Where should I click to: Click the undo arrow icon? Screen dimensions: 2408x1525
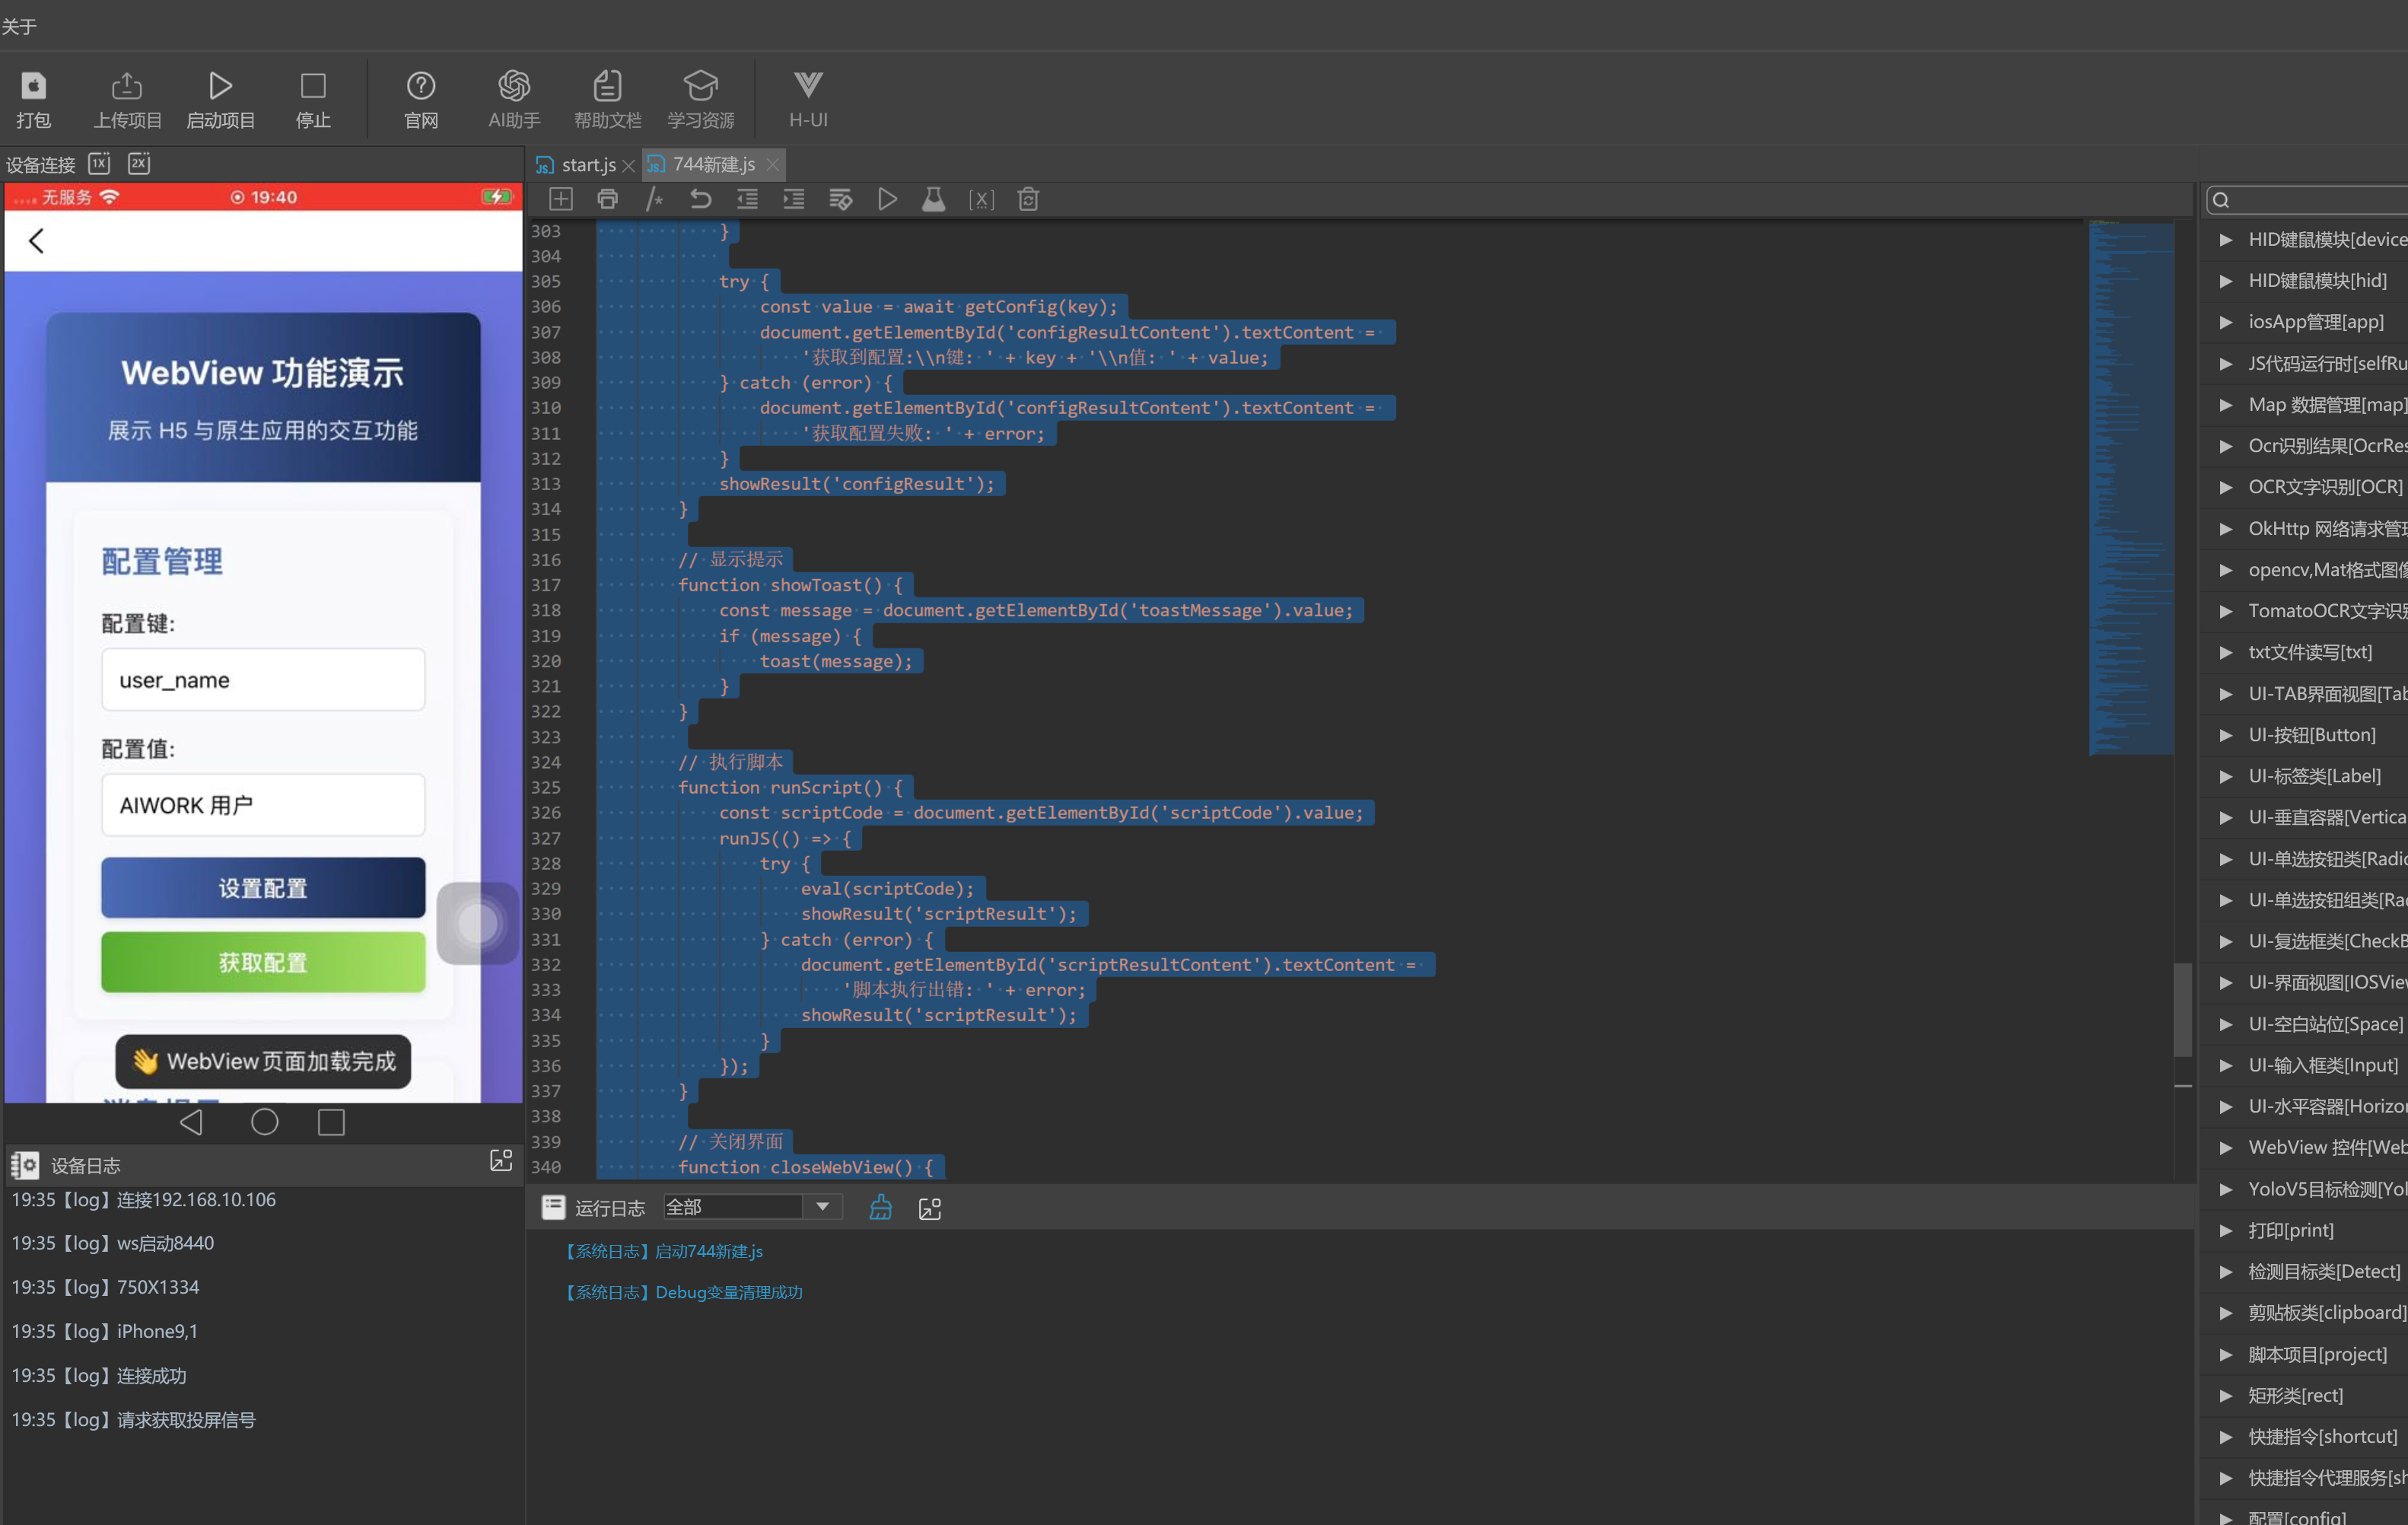pos(700,199)
